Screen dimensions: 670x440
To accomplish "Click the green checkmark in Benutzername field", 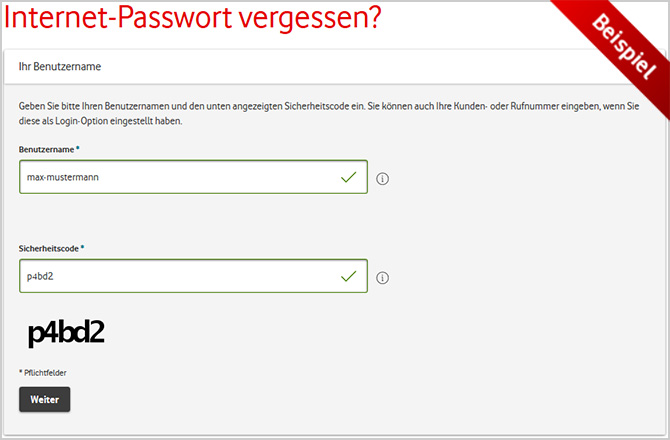I will tap(348, 177).
